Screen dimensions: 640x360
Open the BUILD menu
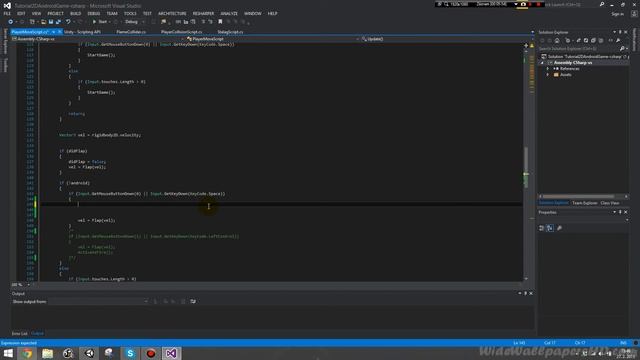coord(76,13)
